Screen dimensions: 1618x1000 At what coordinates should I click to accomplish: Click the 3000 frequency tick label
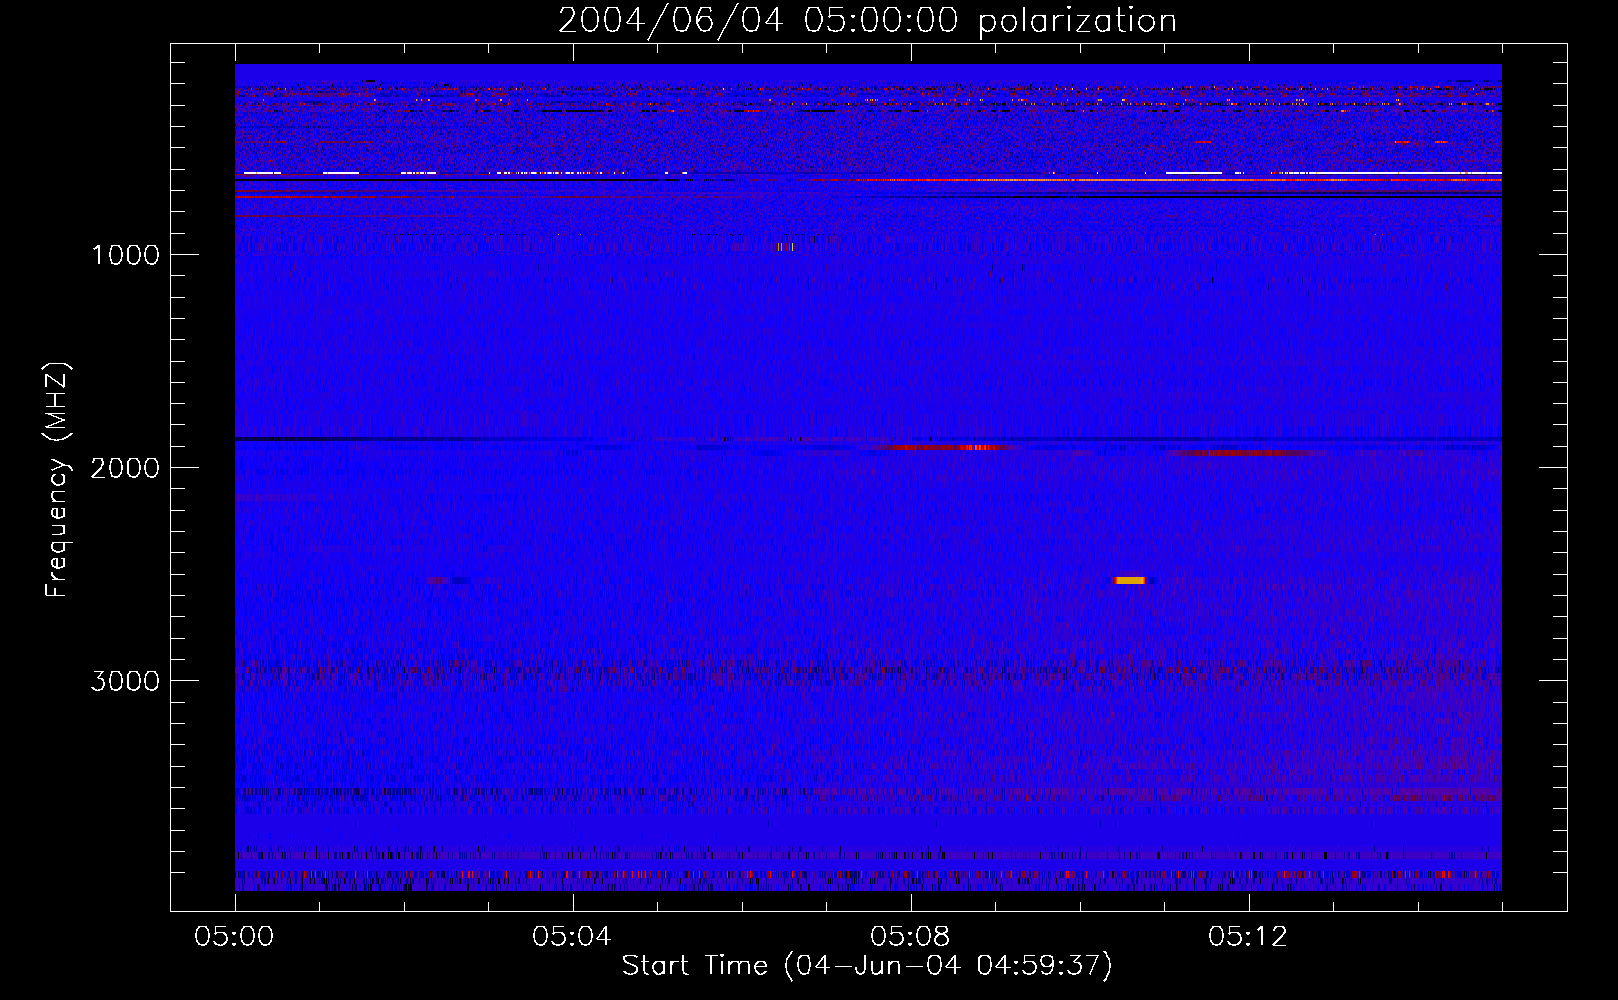(x=125, y=681)
